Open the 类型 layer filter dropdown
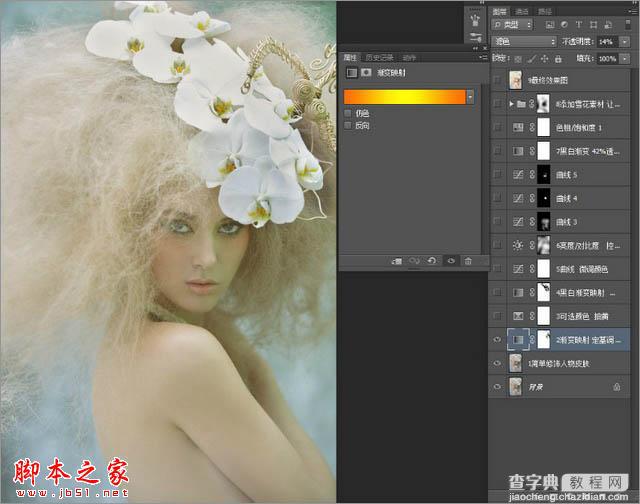Image resolution: width=640 pixels, height=504 pixels. [512, 25]
